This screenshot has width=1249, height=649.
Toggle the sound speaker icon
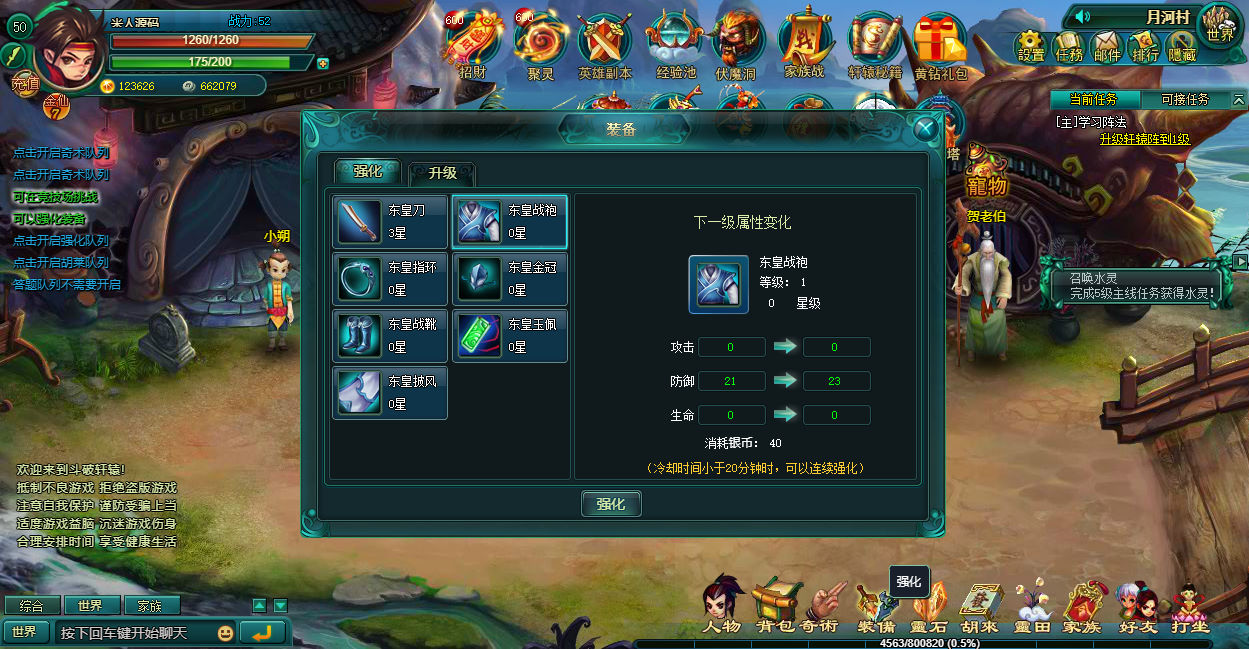pos(1081,17)
